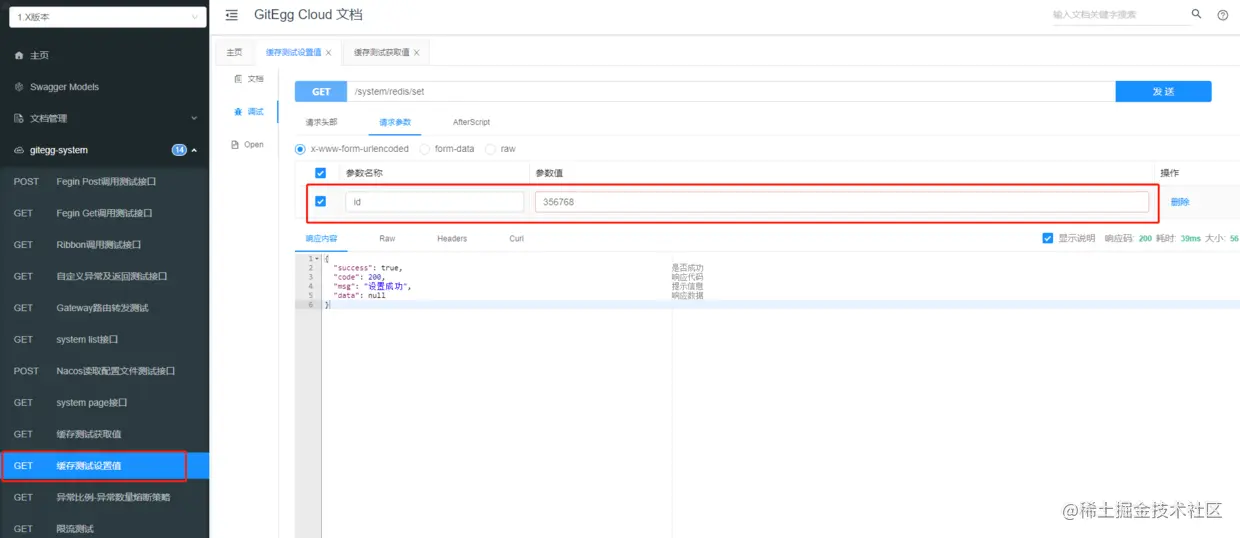Click the GET method selector
Viewport: 1240px width, 538px height.
pyautogui.click(x=321, y=91)
